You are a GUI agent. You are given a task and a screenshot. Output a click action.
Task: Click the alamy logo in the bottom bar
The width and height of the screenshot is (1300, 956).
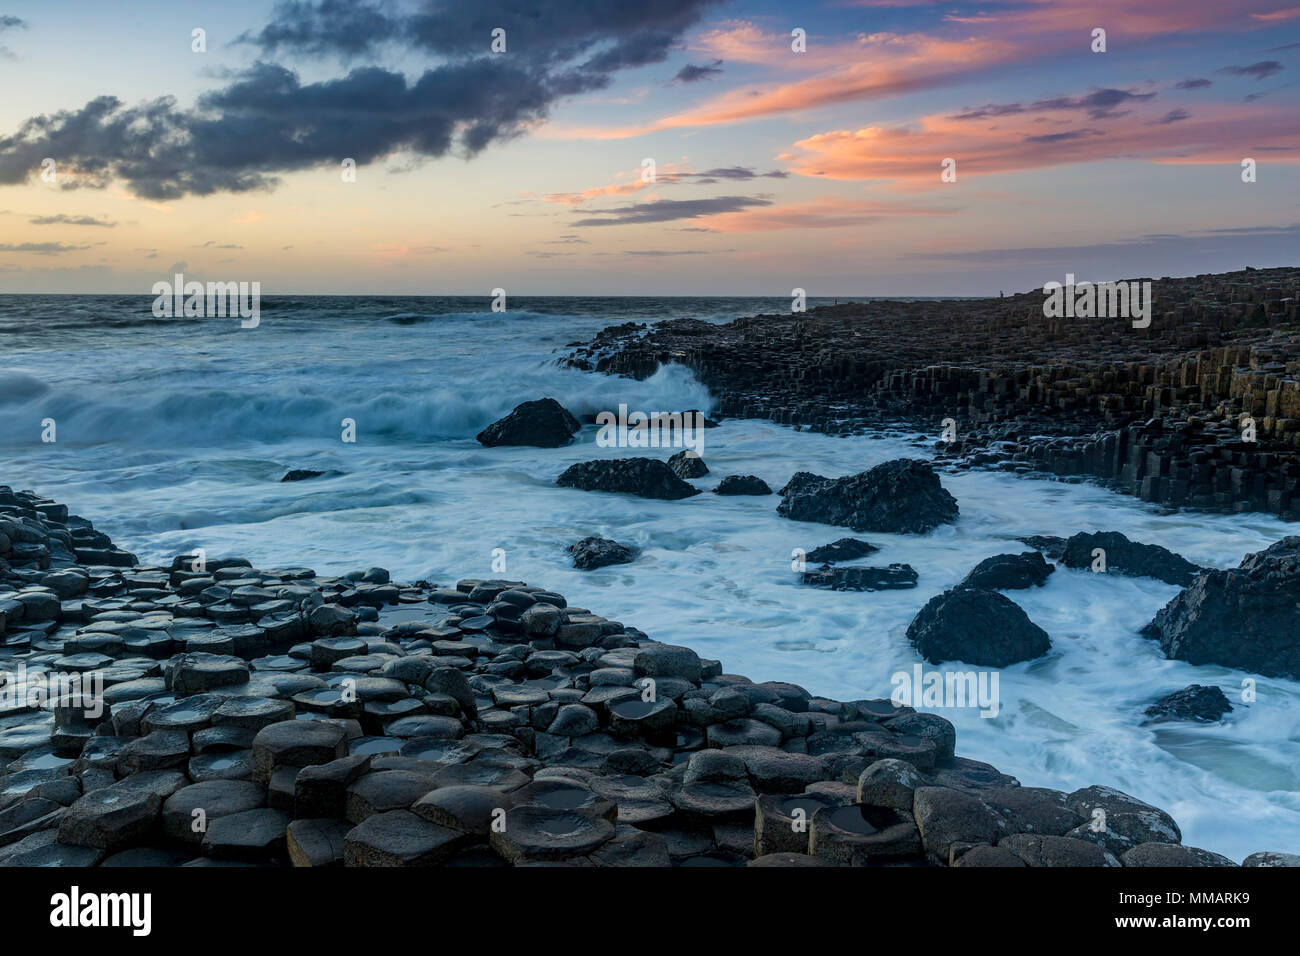(x=101, y=910)
